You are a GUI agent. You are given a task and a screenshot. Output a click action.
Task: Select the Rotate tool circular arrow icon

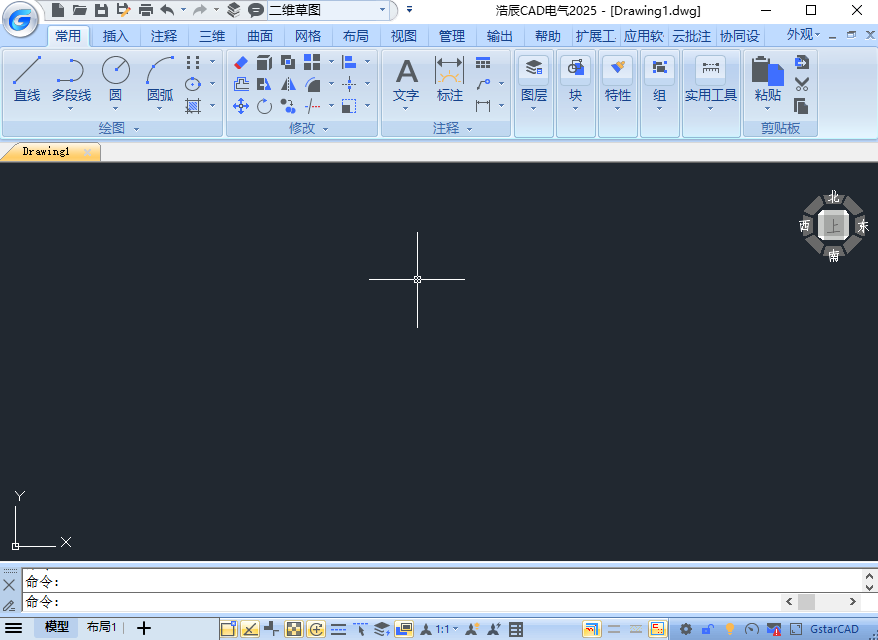click(264, 106)
